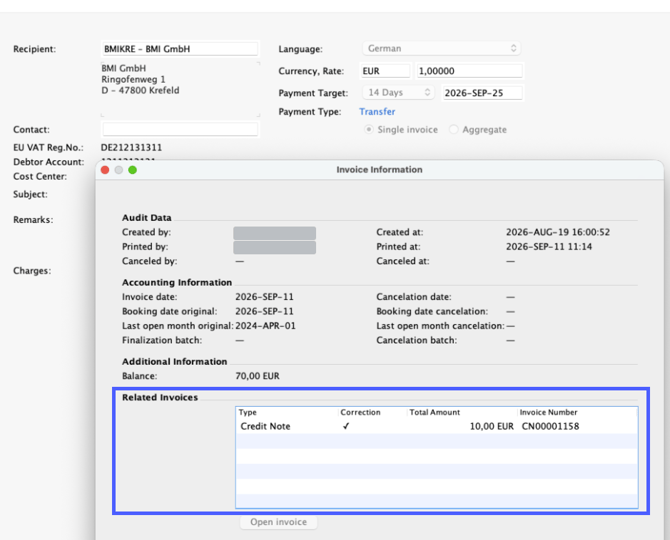Click the payment date field 2026-SEP-25
The height and width of the screenshot is (540, 670).
(x=482, y=93)
